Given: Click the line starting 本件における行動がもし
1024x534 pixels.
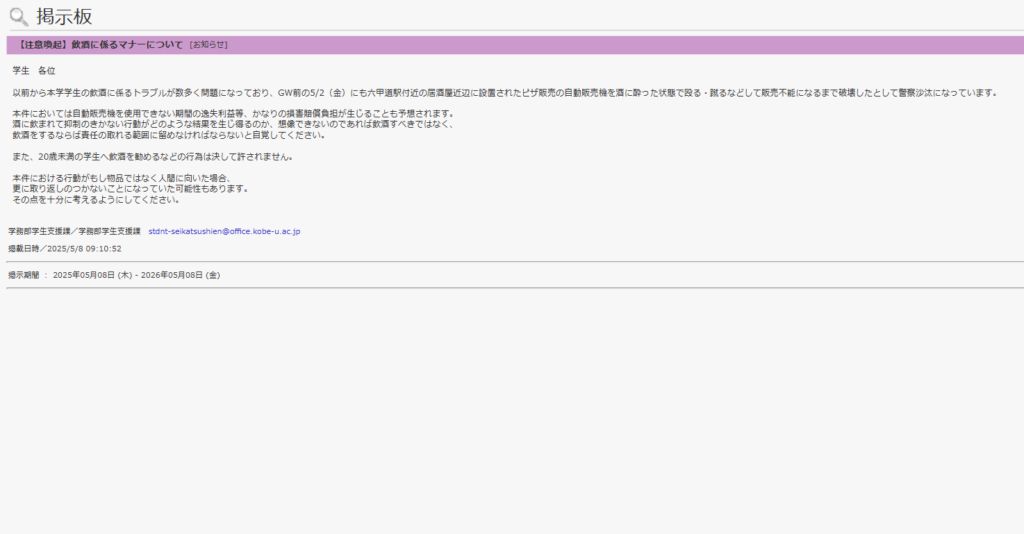Looking at the screenshot, I should (122, 178).
